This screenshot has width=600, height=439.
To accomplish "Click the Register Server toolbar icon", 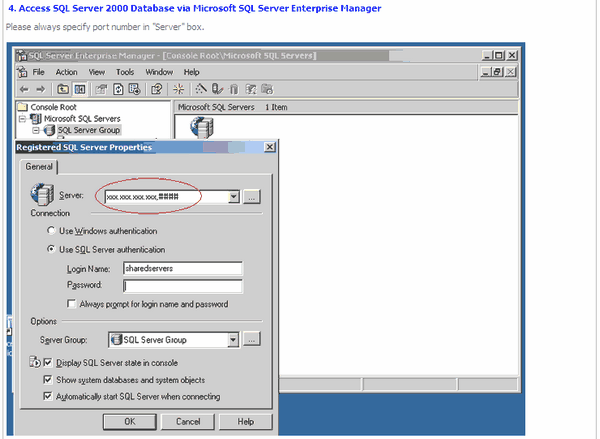I will (x=217, y=89).
